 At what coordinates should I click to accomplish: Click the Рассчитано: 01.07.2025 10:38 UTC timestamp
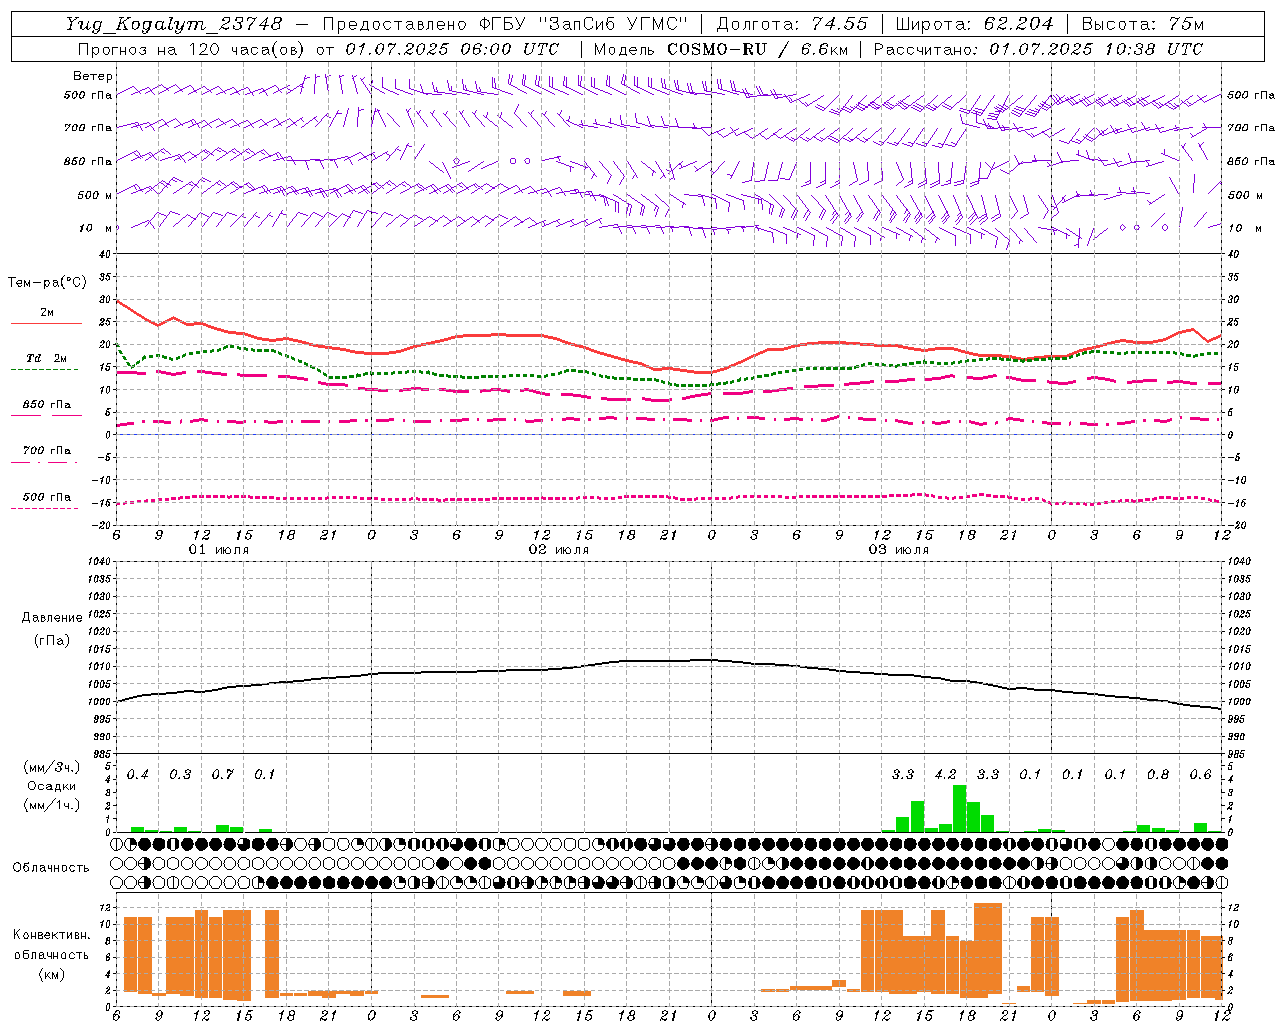pos(1038,49)
